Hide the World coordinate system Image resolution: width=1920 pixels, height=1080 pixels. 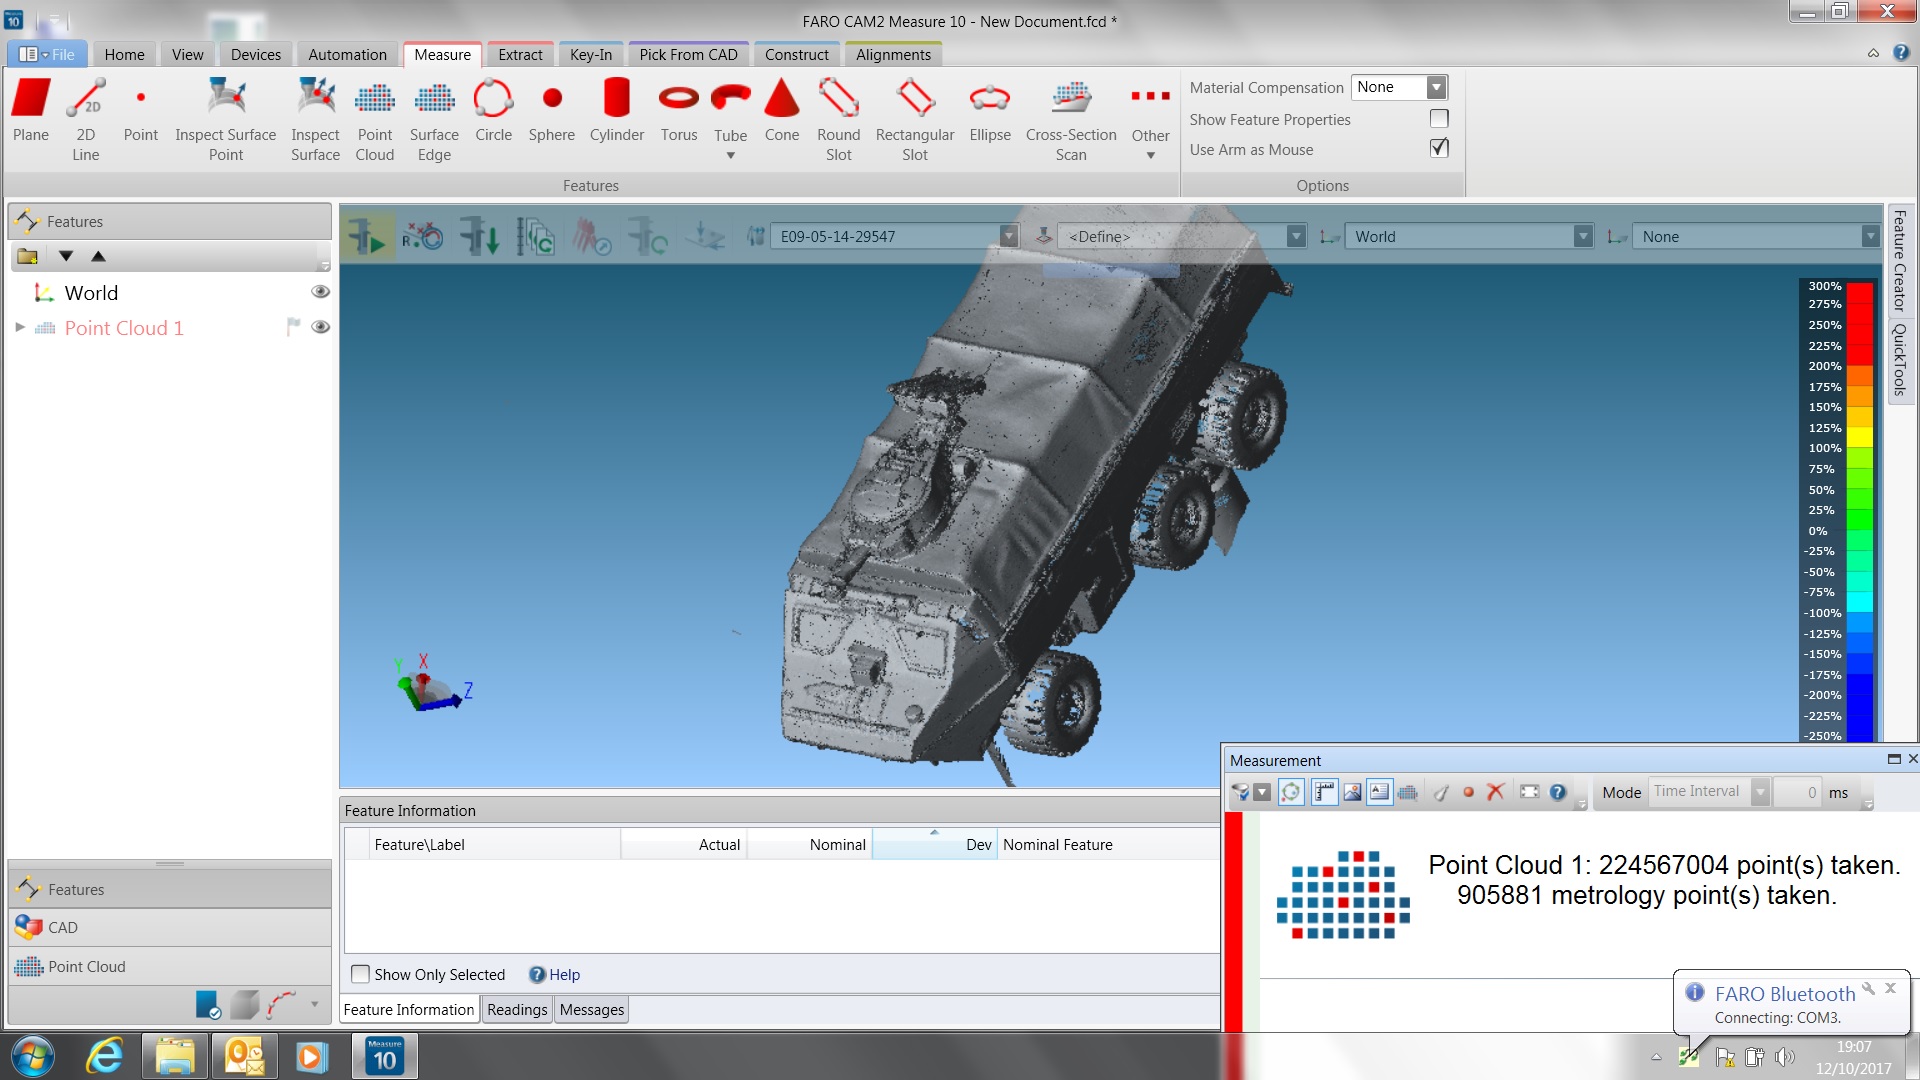[320, 292]
